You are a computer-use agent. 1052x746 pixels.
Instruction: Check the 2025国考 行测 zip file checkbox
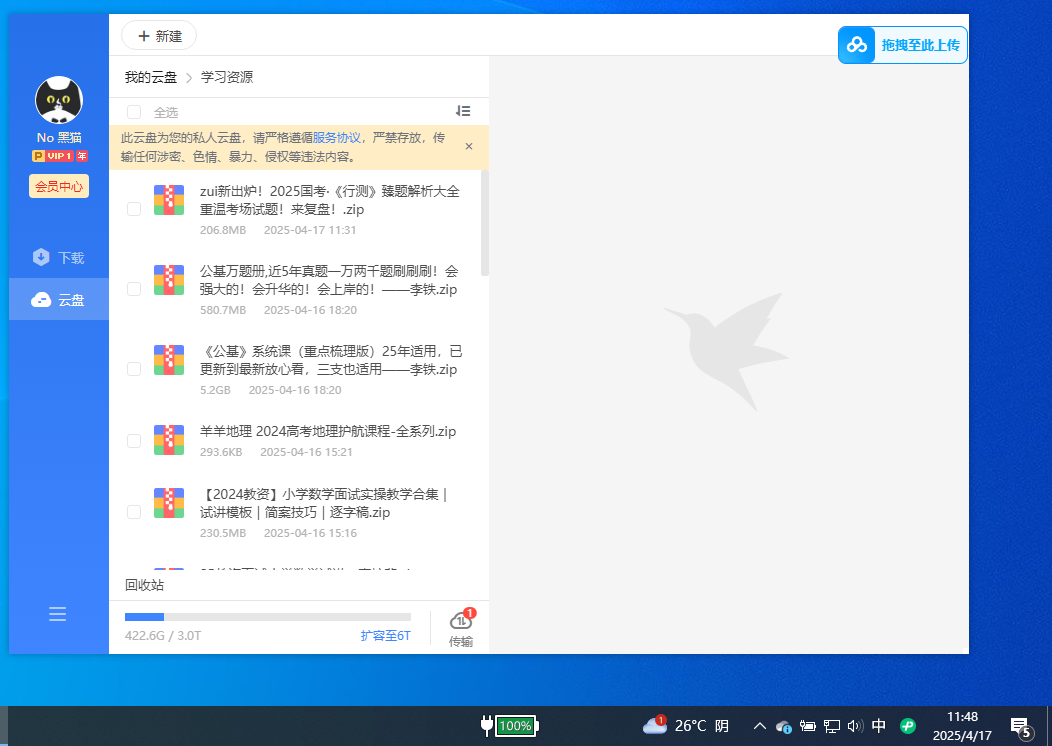click(134, 209)
